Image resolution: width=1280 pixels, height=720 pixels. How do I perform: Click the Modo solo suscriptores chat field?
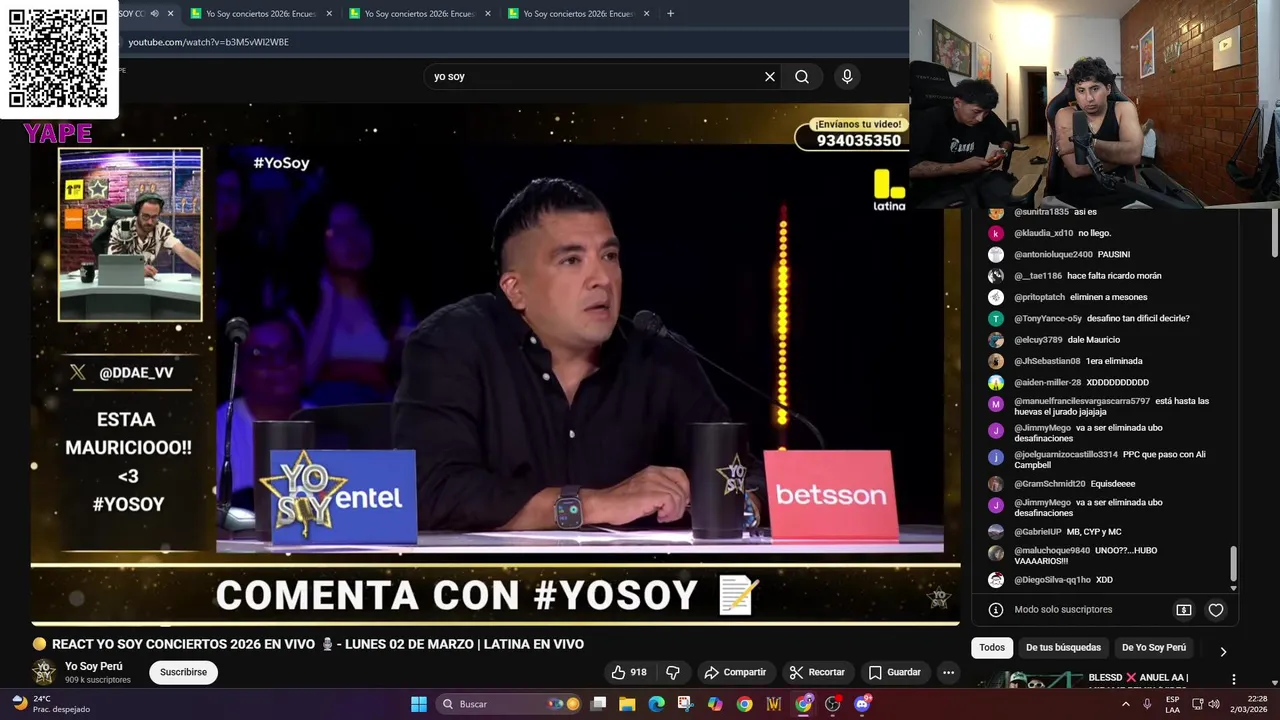pyautogui.click(x=1063, y=610)
